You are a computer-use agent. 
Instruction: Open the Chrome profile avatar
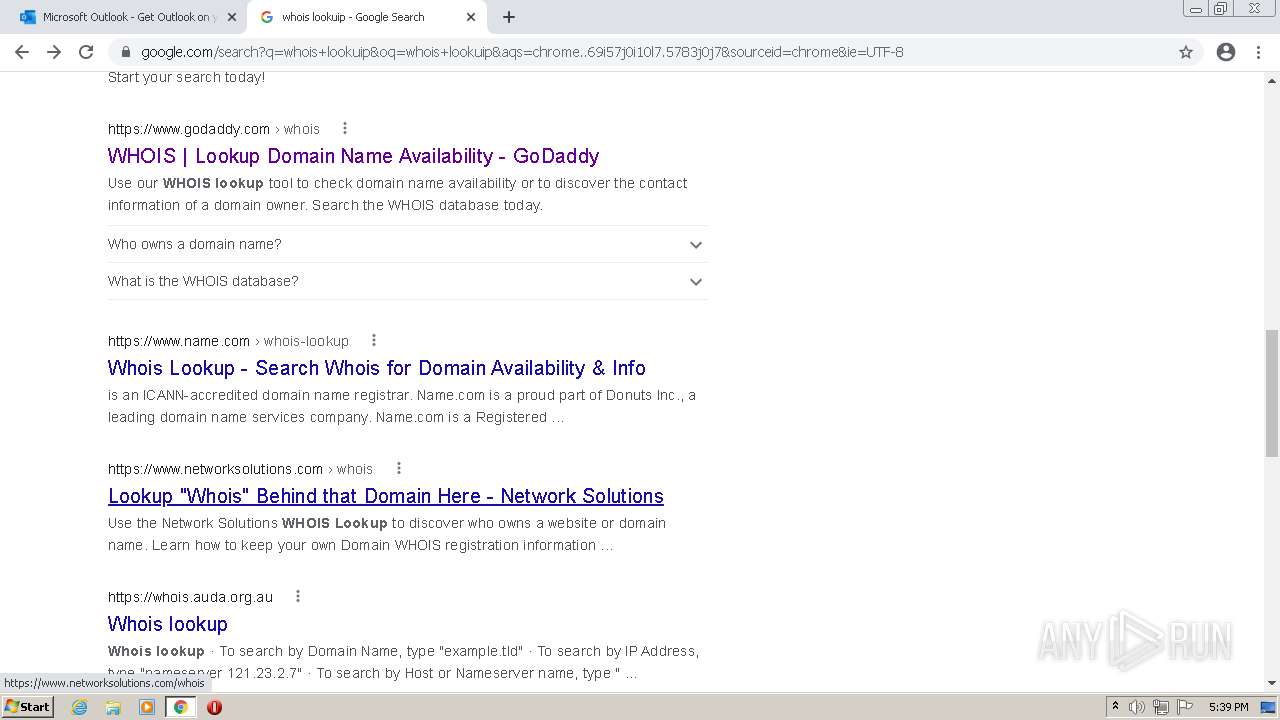1226,52
